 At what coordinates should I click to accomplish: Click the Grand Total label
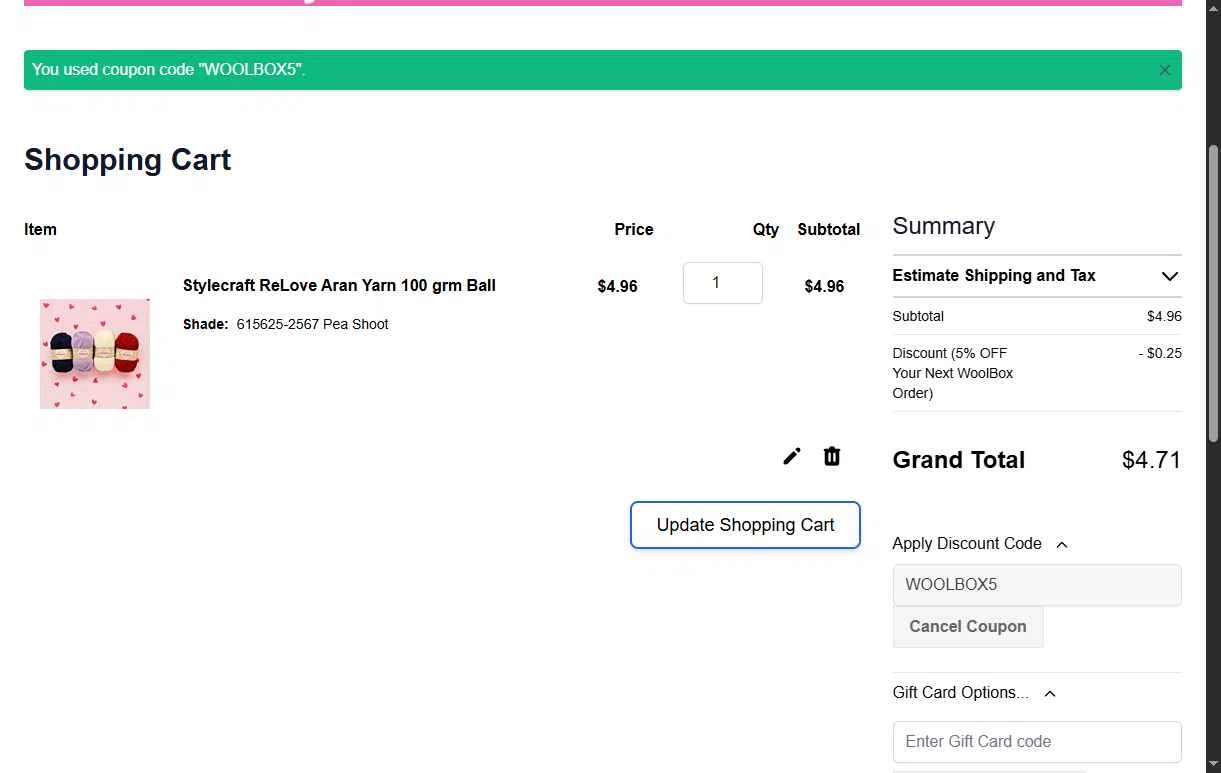[x=959, y=460]
